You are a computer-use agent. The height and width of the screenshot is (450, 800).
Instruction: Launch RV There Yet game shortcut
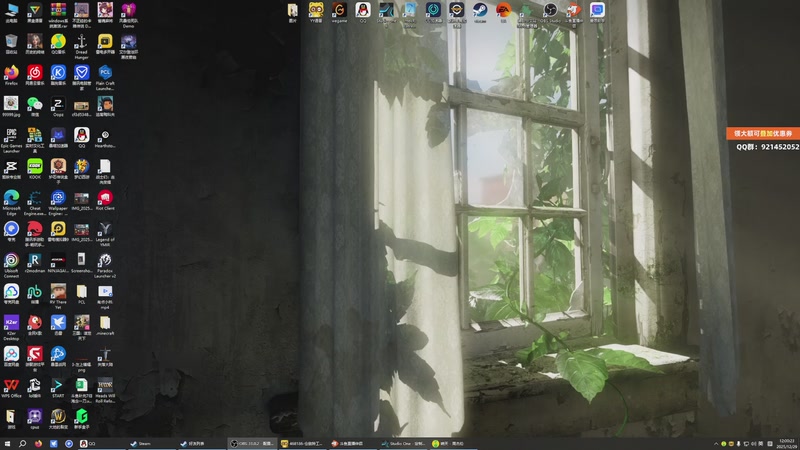(x=58, y=296)
